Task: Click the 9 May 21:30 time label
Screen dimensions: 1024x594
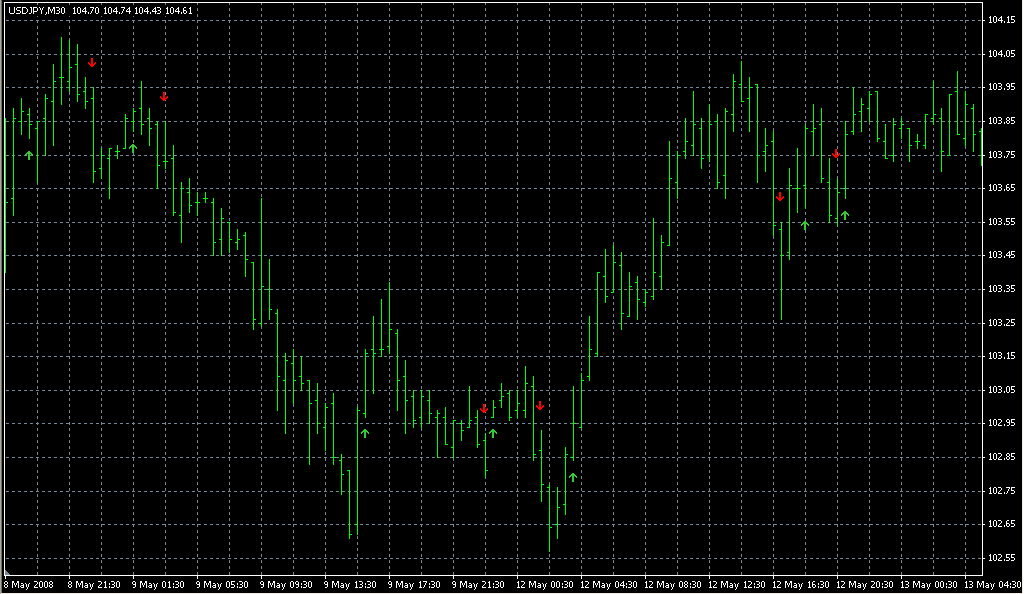Action: [x=478, y=585]
